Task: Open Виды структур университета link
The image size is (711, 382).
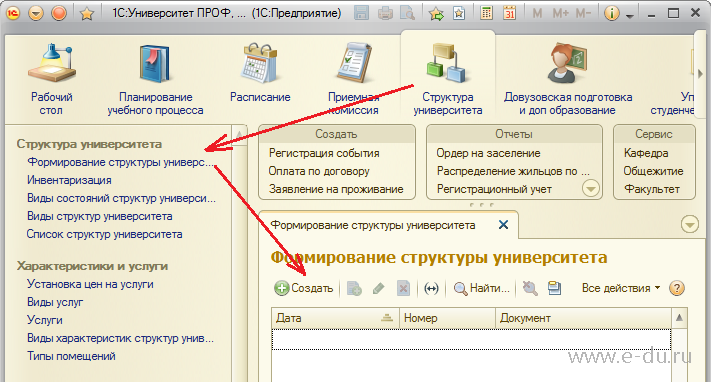Action: [99, 216]
